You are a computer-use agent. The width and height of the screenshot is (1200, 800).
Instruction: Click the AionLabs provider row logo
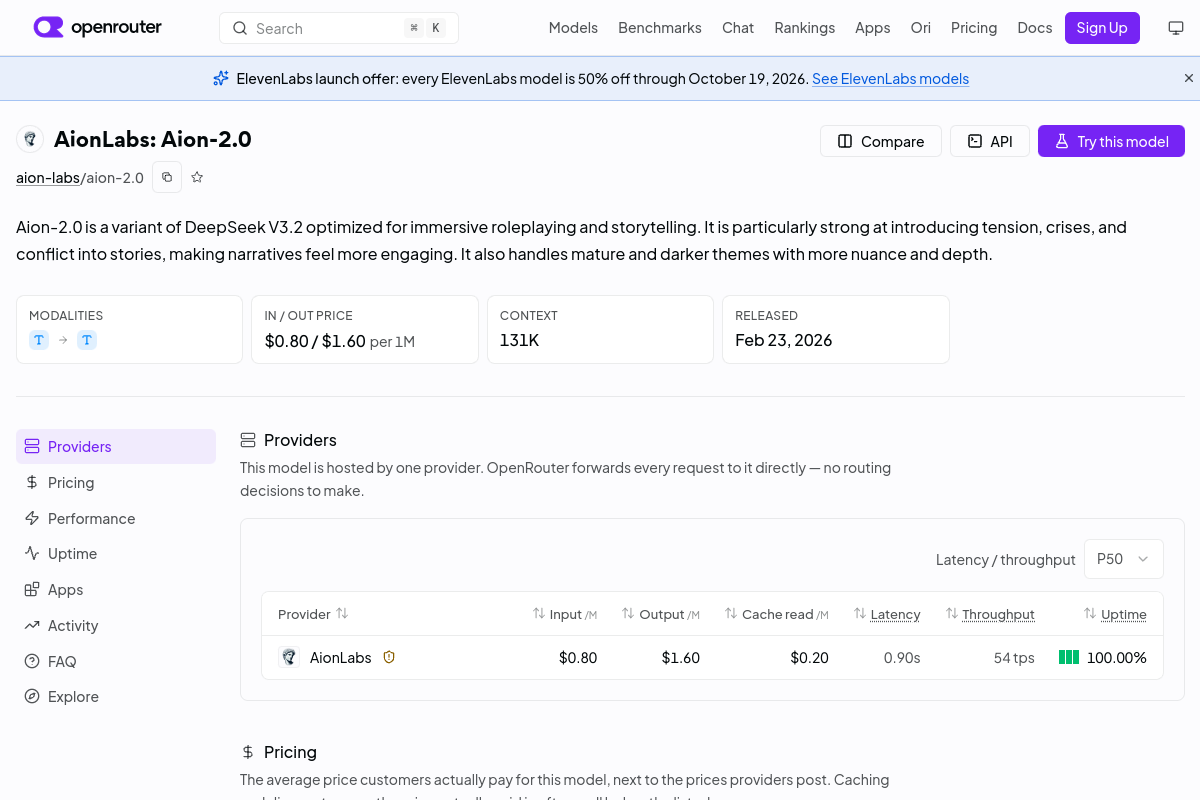pyautogui.click(x=289, y=657)
